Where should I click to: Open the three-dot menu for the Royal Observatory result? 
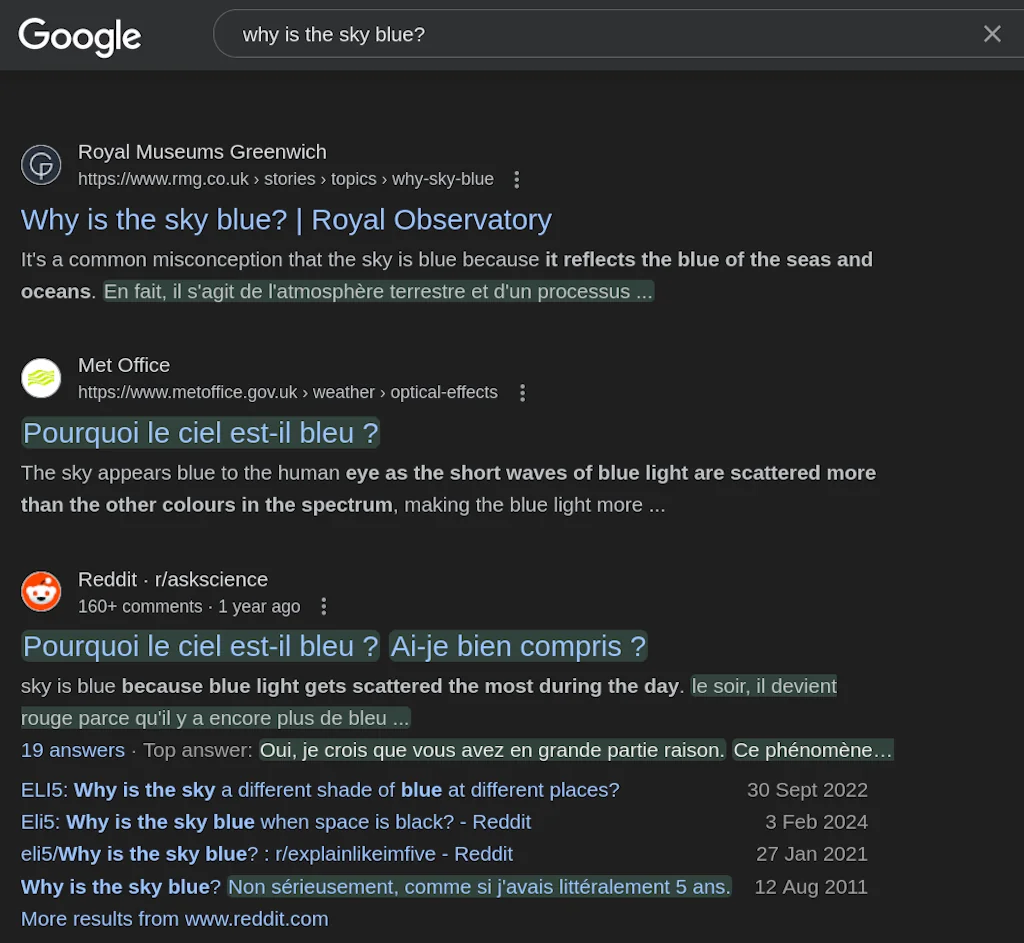[x=517, y=179]
